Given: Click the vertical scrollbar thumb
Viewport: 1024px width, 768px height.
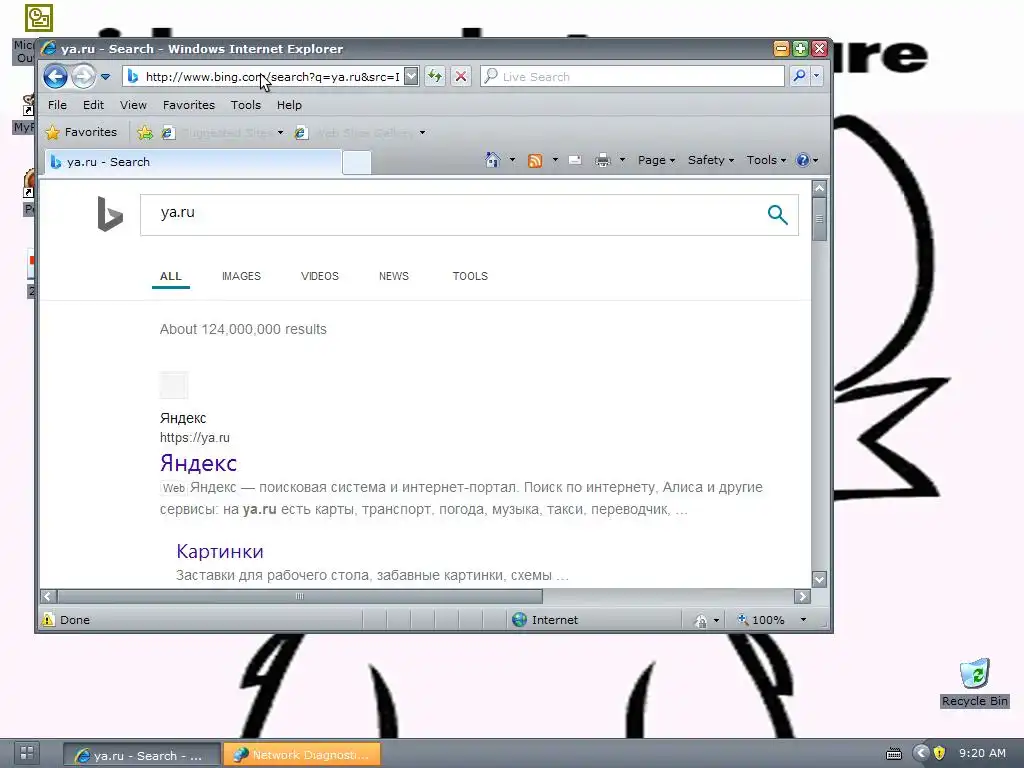Looking at the screenshot, I should tap(820, 219).
